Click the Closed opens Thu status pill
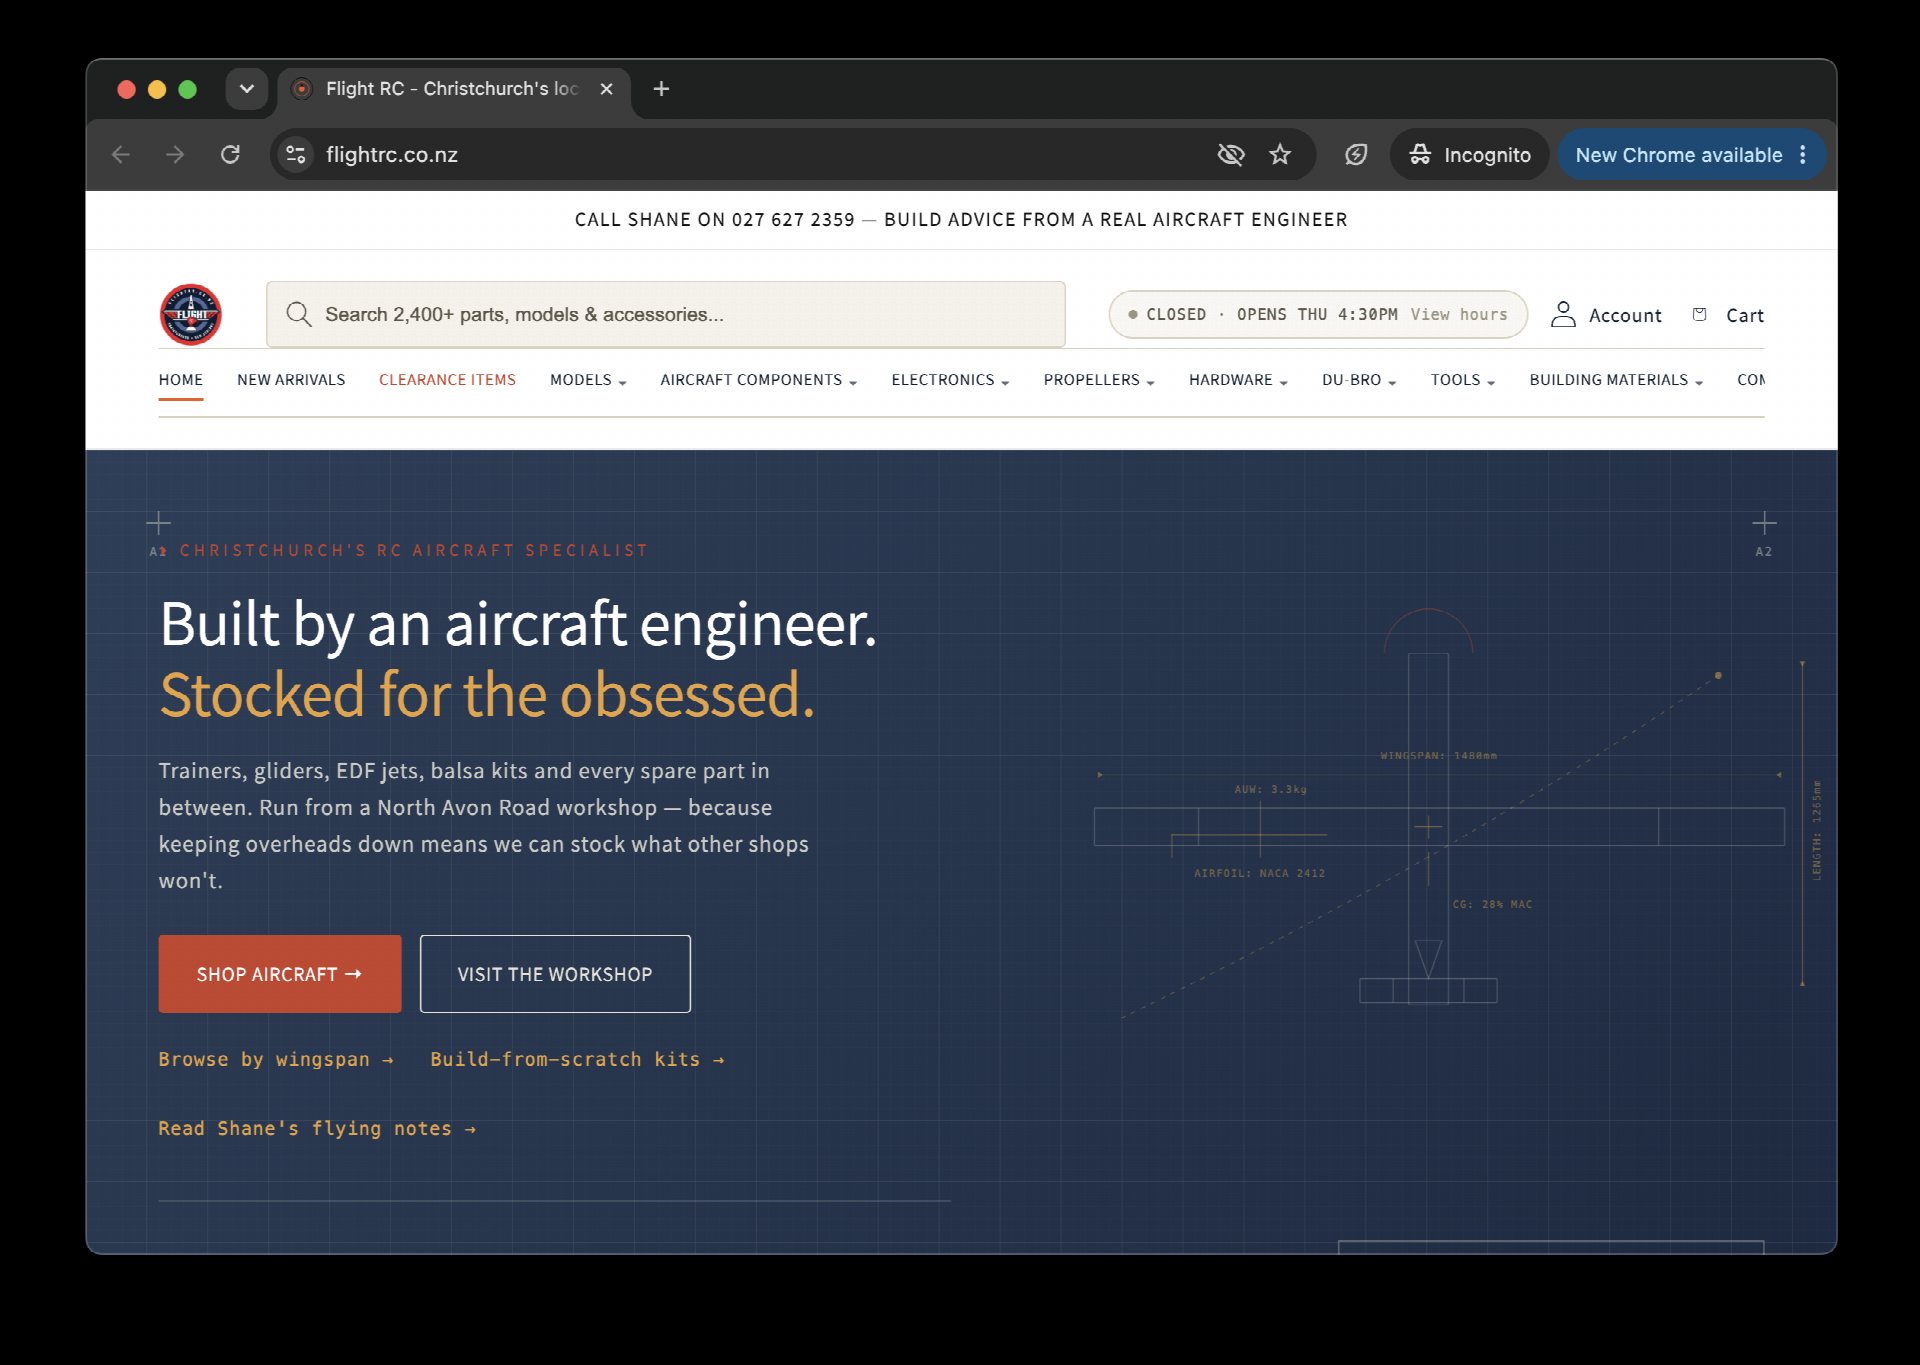This screenshot has width=1920, height=1365. click(x=1318, y=314)
